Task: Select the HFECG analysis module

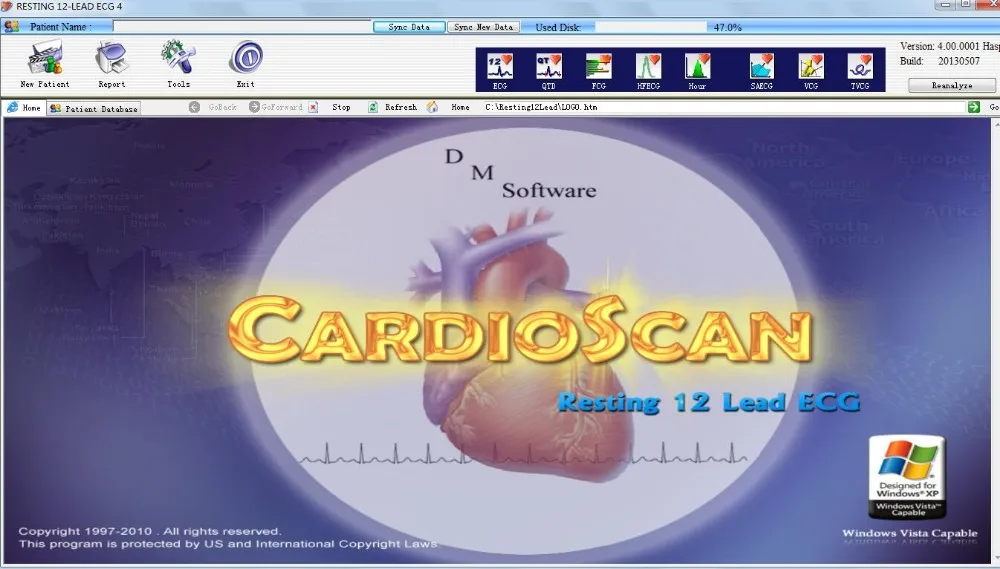Action: coord(648,71)
